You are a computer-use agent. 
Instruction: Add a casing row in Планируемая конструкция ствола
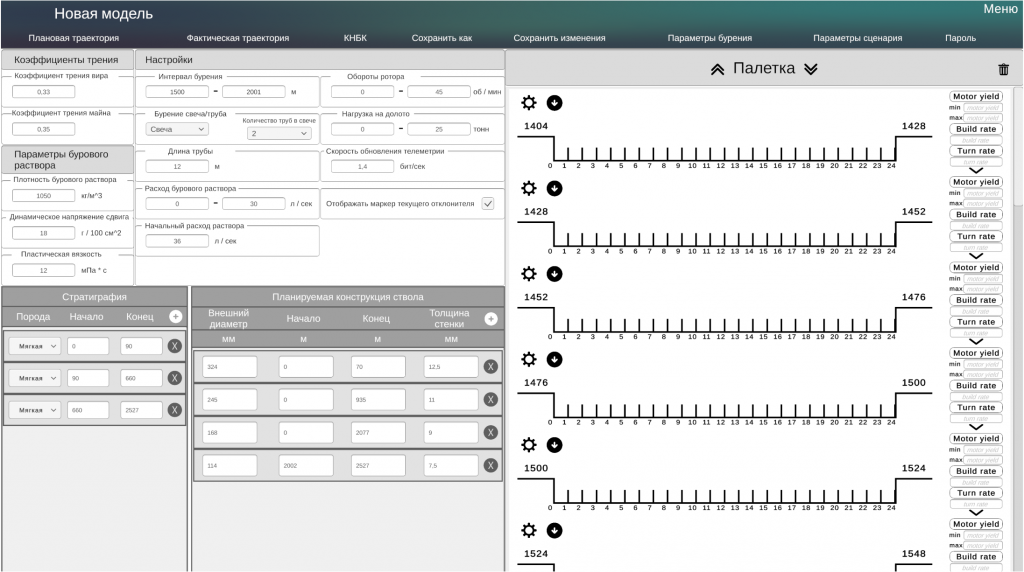(x=490, y=319)
